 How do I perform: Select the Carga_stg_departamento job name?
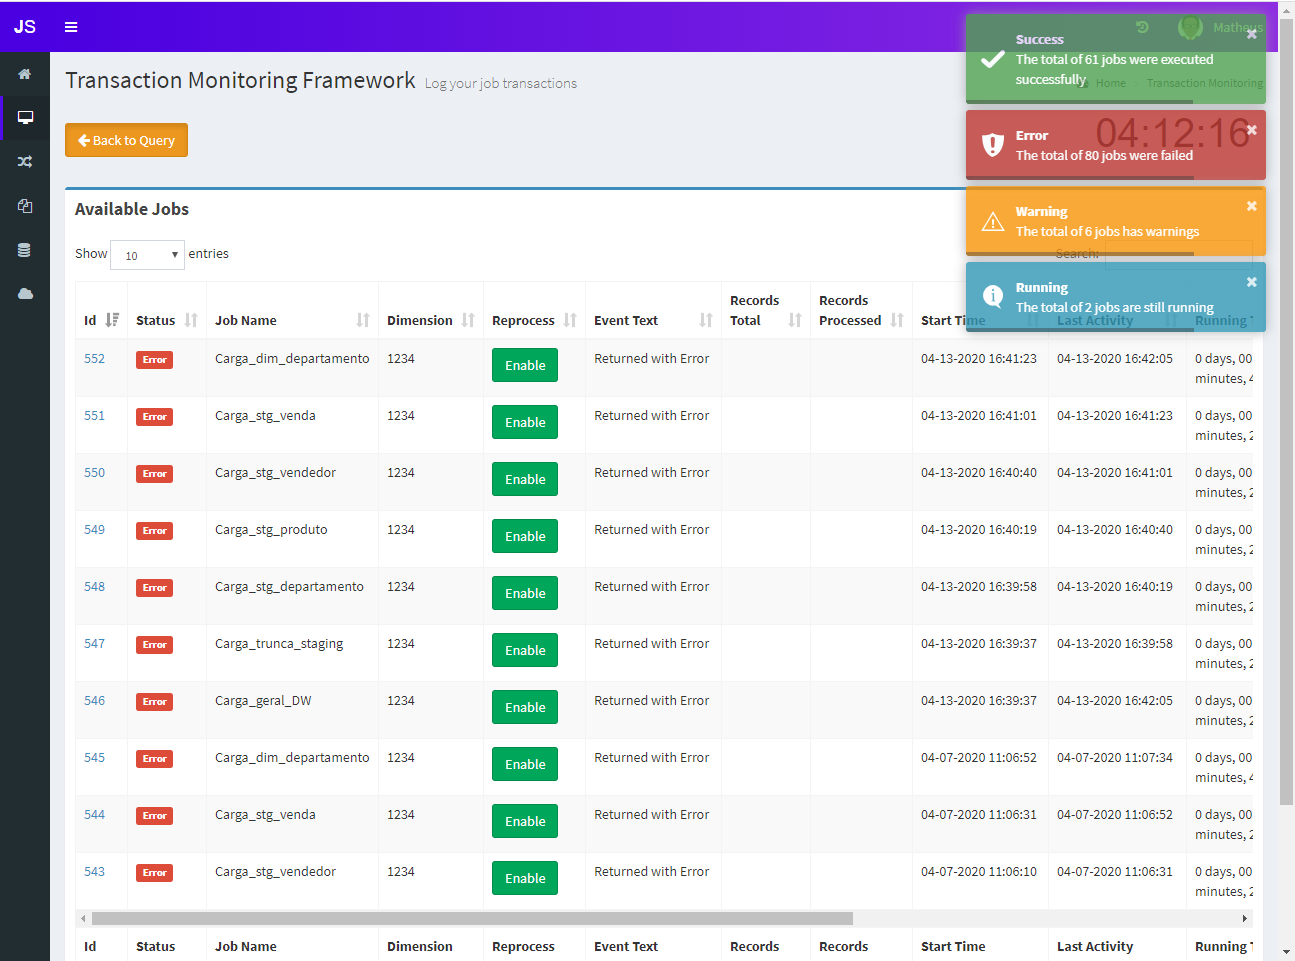pos(289,587)
